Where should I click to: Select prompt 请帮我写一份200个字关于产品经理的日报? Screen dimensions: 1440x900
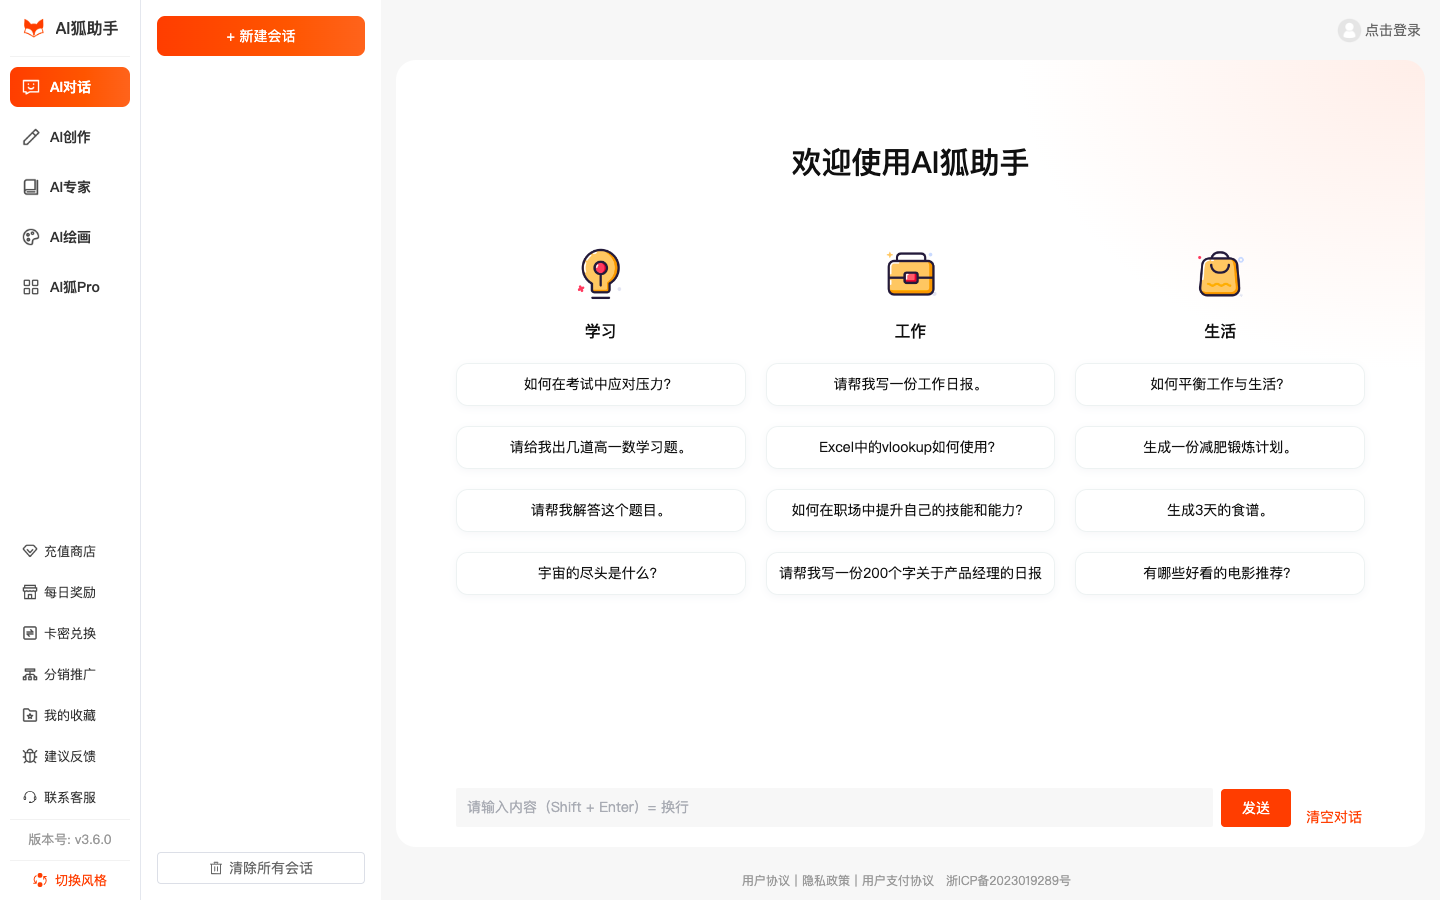(910, 573)
